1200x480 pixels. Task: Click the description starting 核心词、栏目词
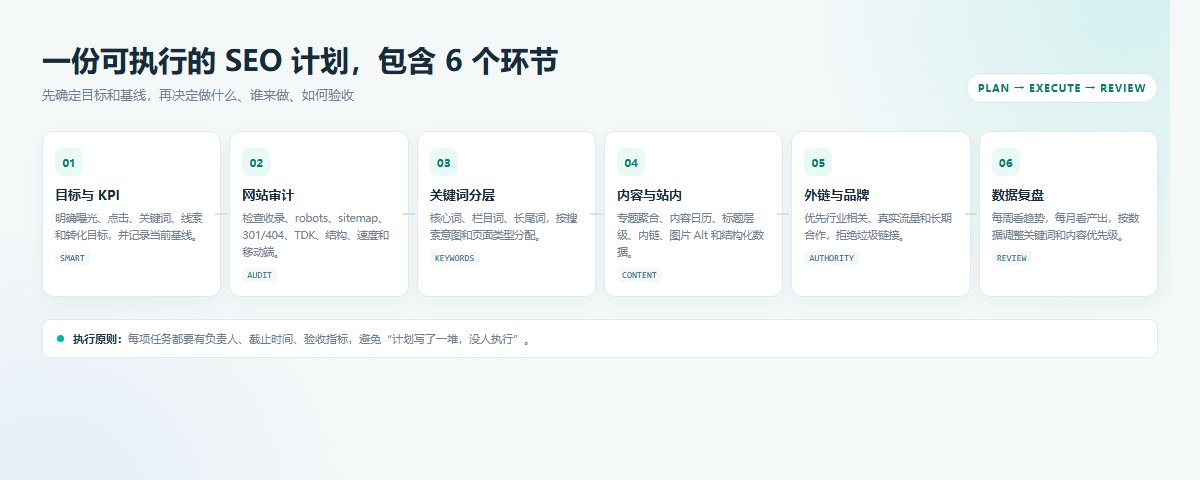[504, 227]
